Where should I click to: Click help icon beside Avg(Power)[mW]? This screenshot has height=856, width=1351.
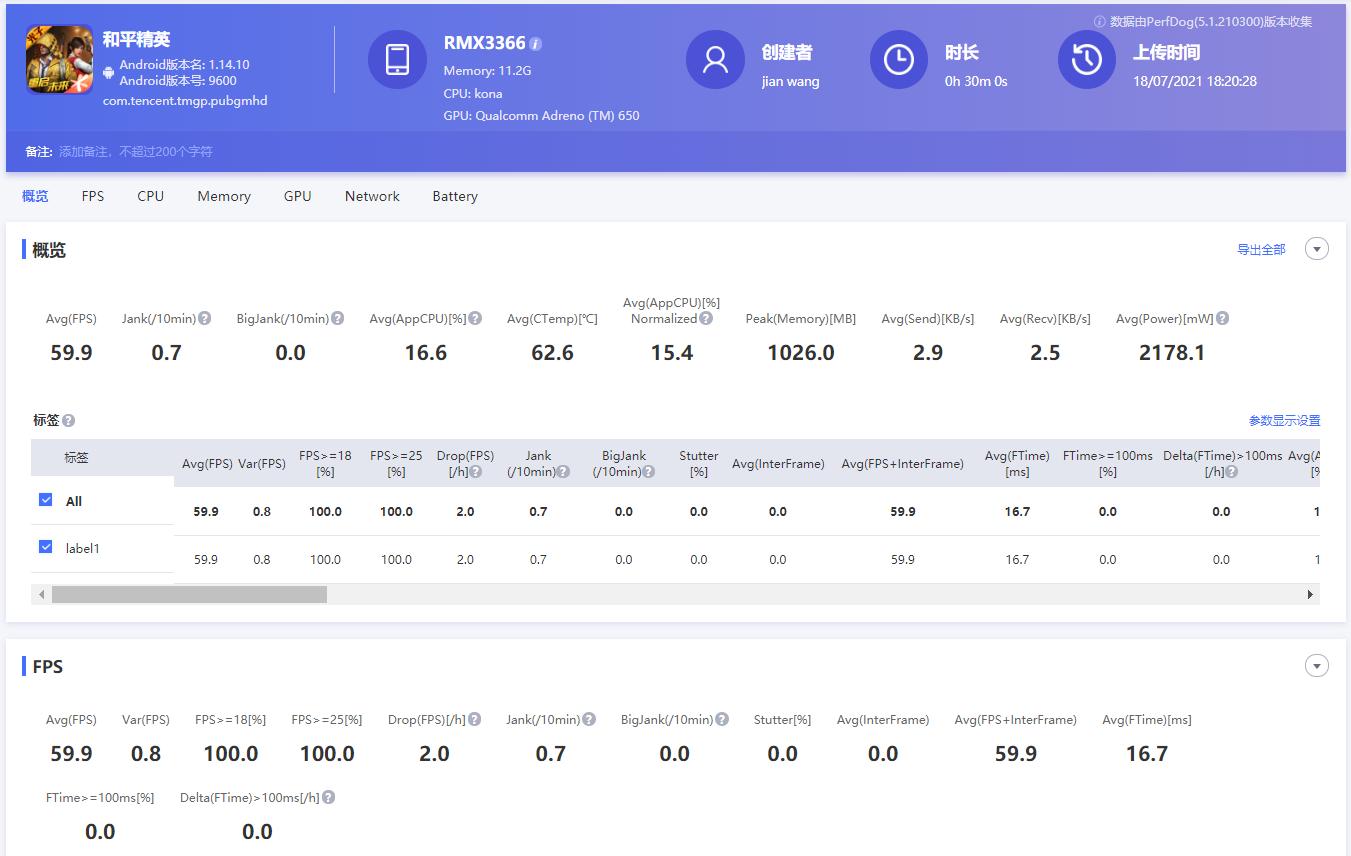pyautogui.click(x=1222, y=319)
